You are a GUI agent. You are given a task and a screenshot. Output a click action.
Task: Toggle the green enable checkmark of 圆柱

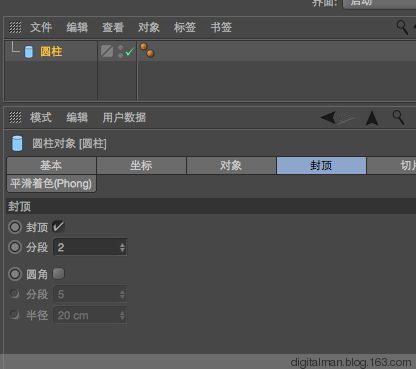(130, 52)
